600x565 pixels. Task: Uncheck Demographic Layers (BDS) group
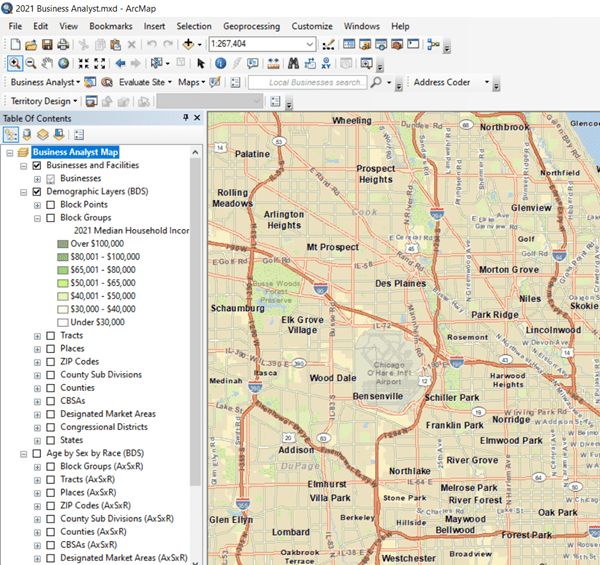[x=37, y=192]
